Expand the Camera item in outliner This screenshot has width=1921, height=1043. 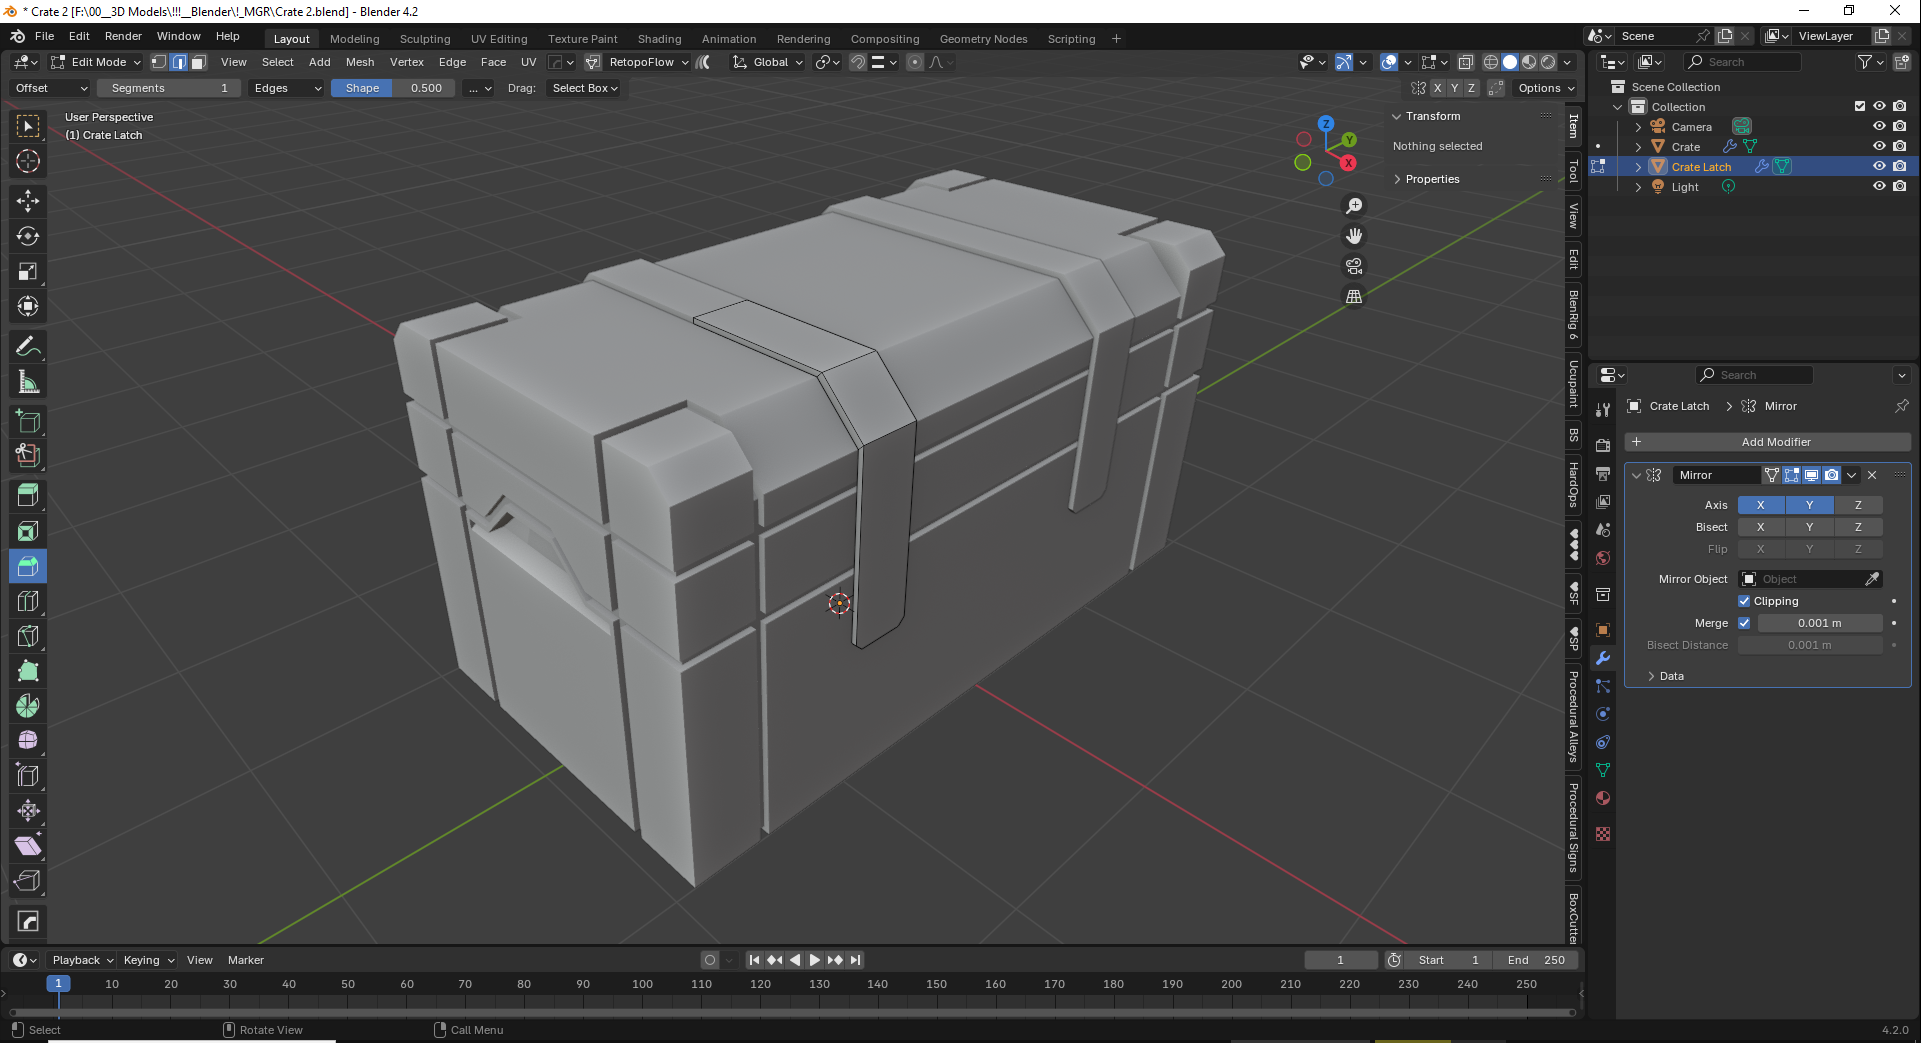1638,127
